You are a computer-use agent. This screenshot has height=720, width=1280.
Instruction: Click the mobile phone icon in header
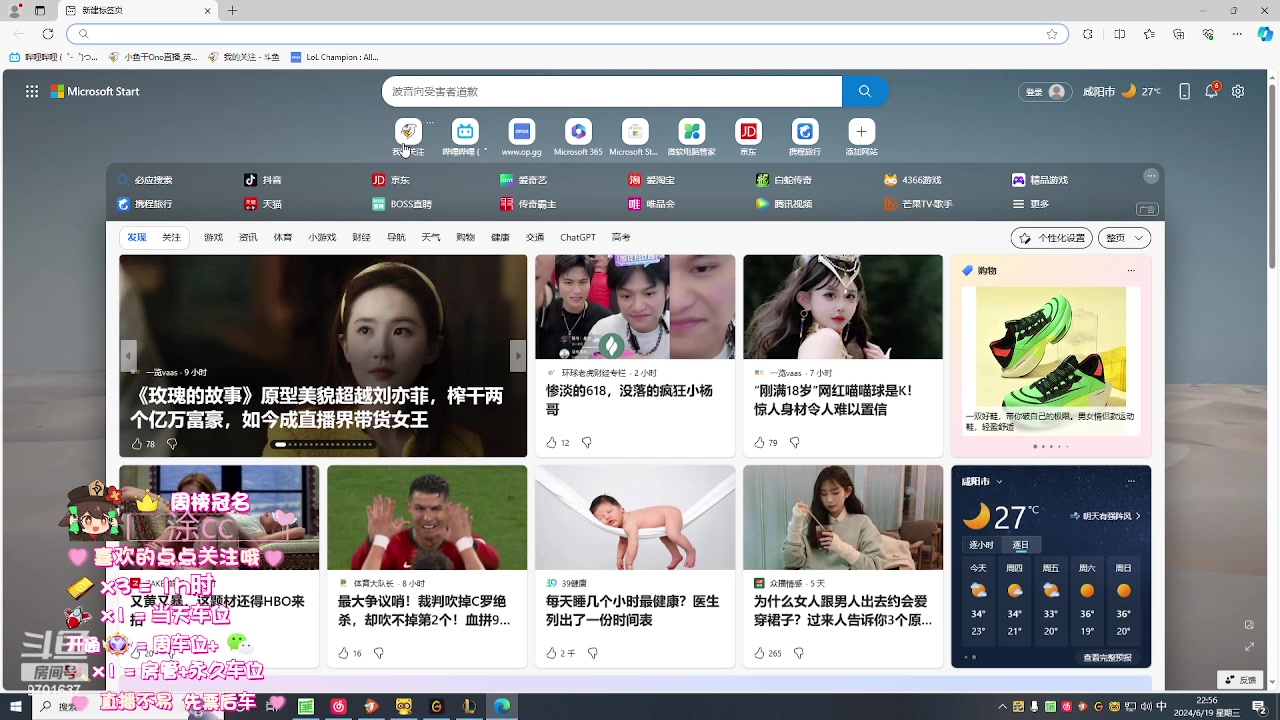point(1184,91)
